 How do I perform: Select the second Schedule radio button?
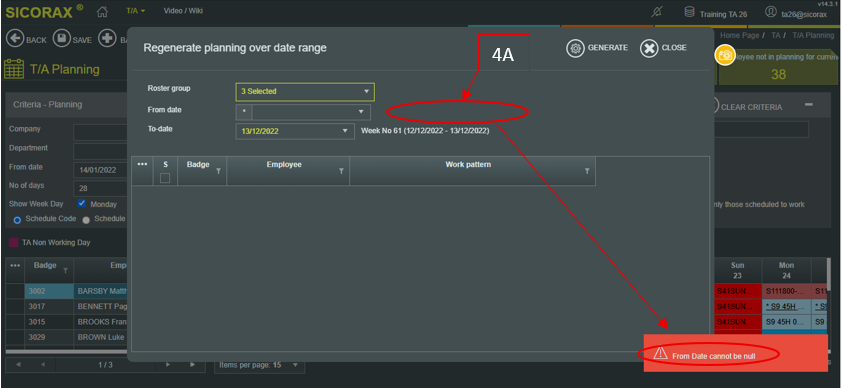point(86,220)
